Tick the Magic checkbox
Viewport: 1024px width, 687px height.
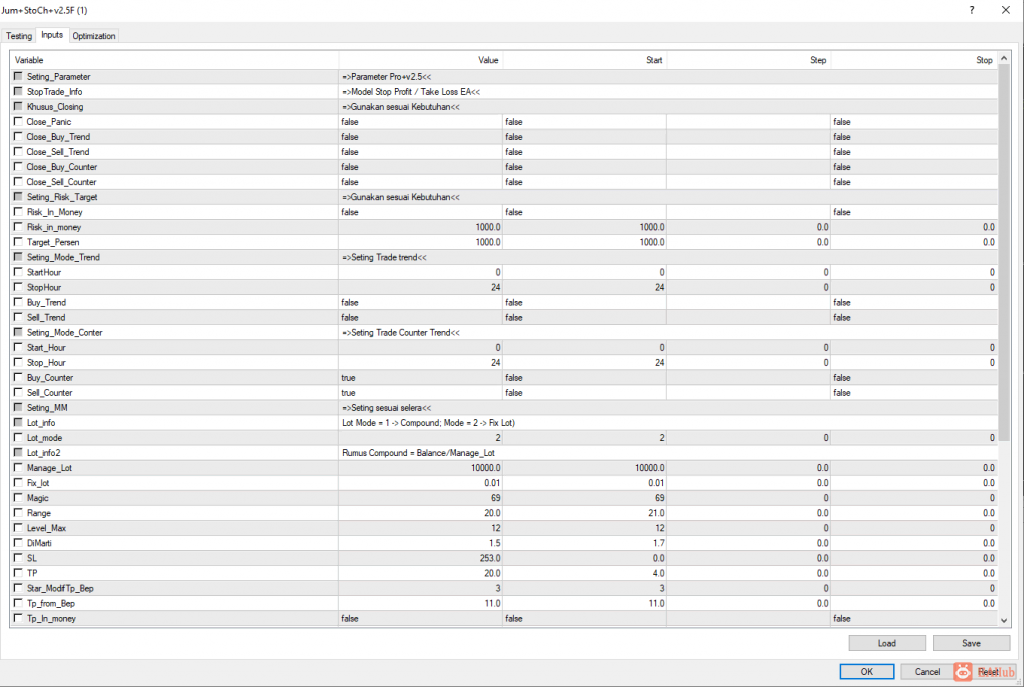click(x=18, y=498)
